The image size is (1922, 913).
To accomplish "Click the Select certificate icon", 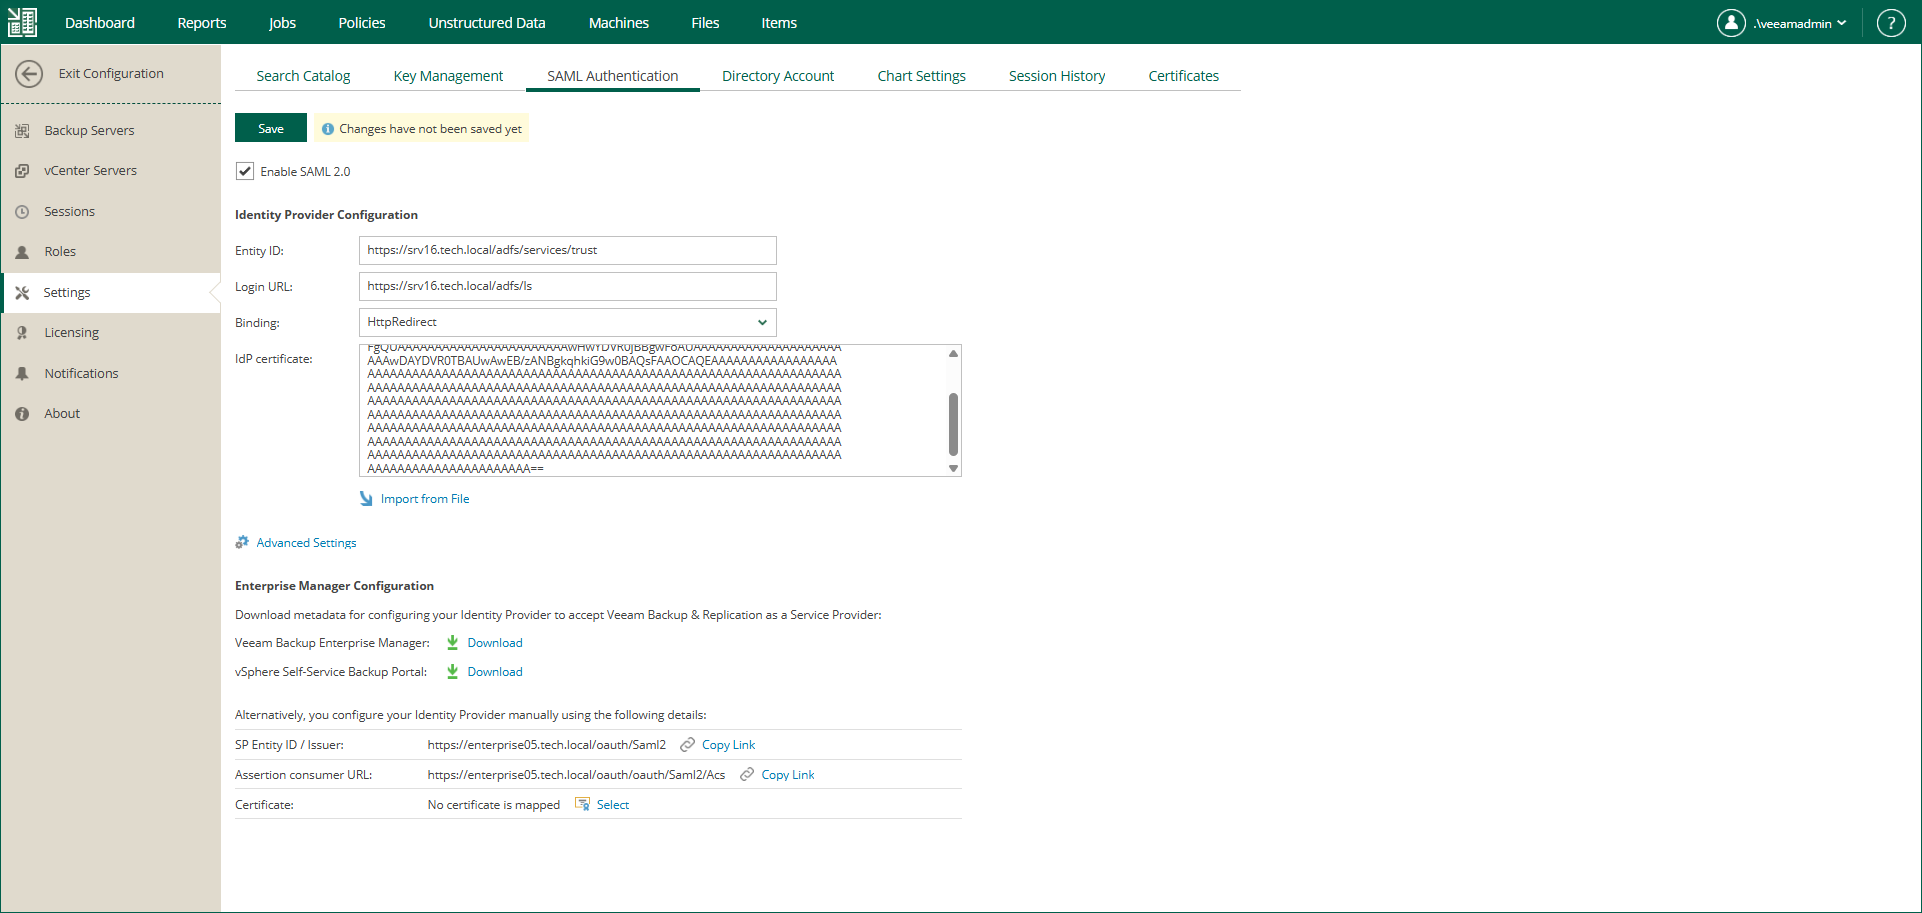I will [582, 804].
